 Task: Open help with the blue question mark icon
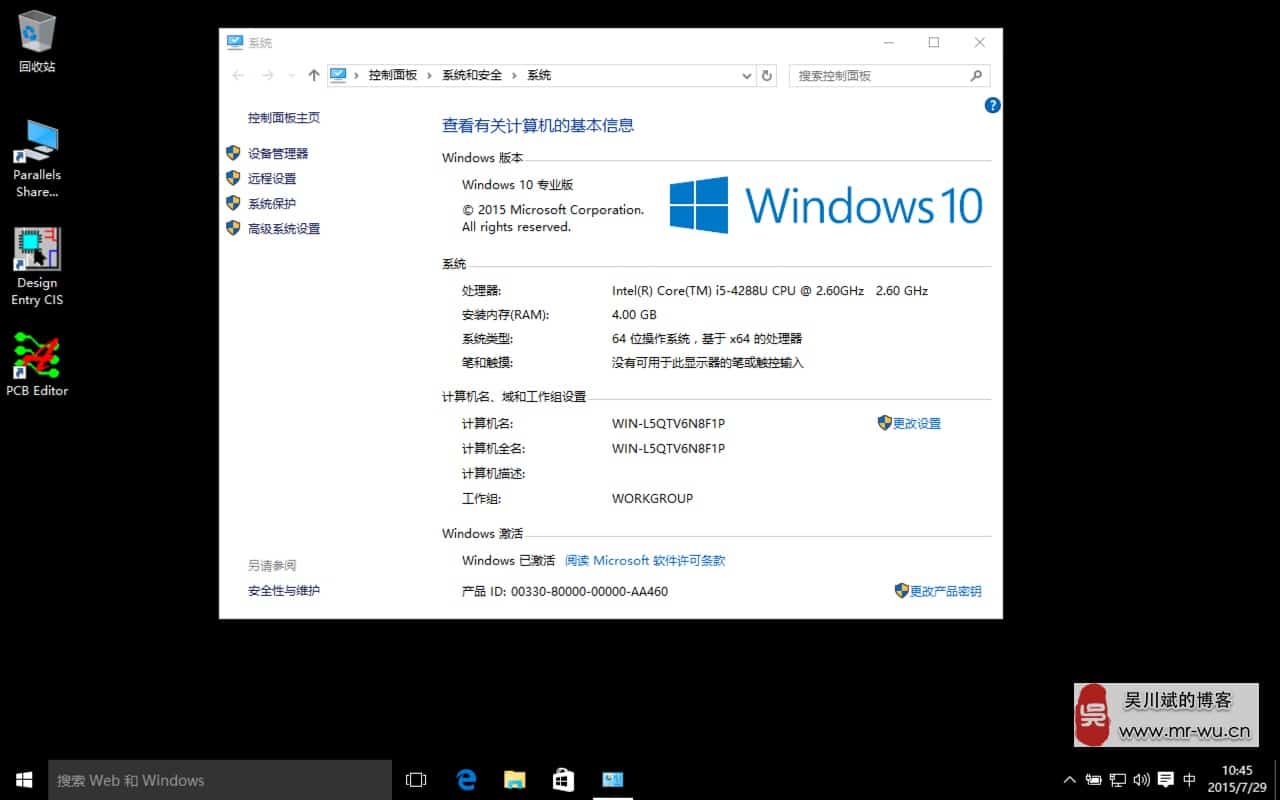(992, 105)
